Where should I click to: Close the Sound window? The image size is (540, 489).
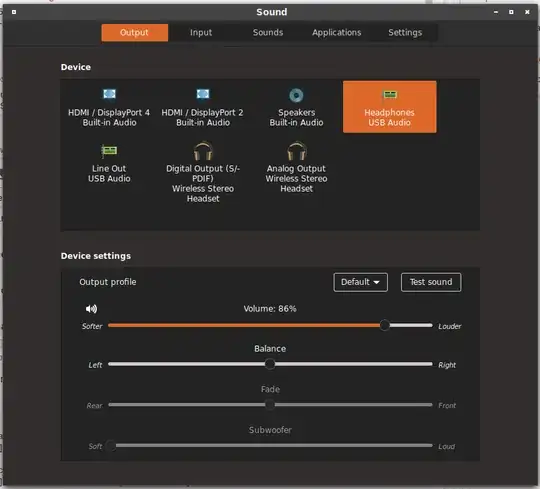(x=527, y=12)
